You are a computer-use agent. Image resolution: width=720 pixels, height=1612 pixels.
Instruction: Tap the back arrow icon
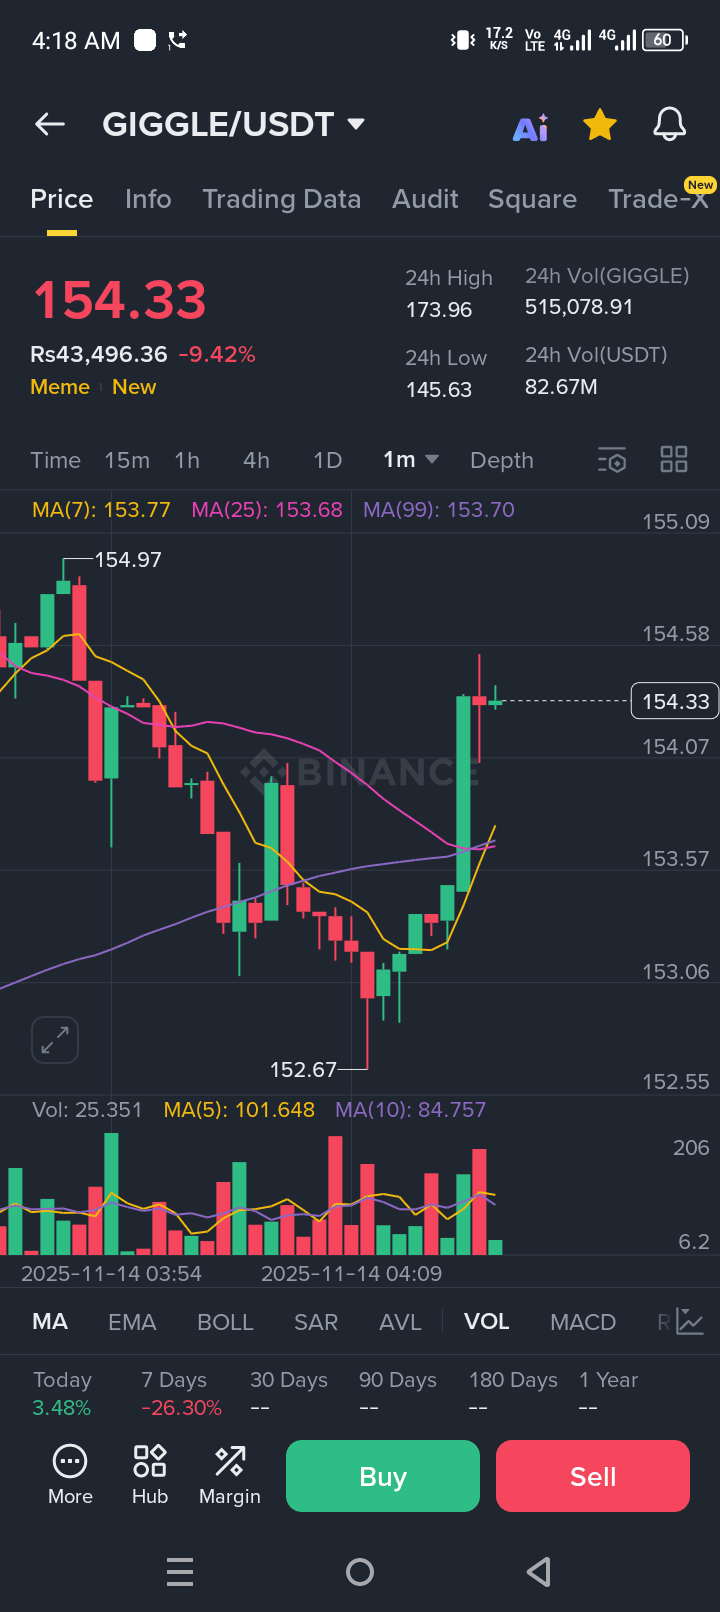tap(50, 124)
